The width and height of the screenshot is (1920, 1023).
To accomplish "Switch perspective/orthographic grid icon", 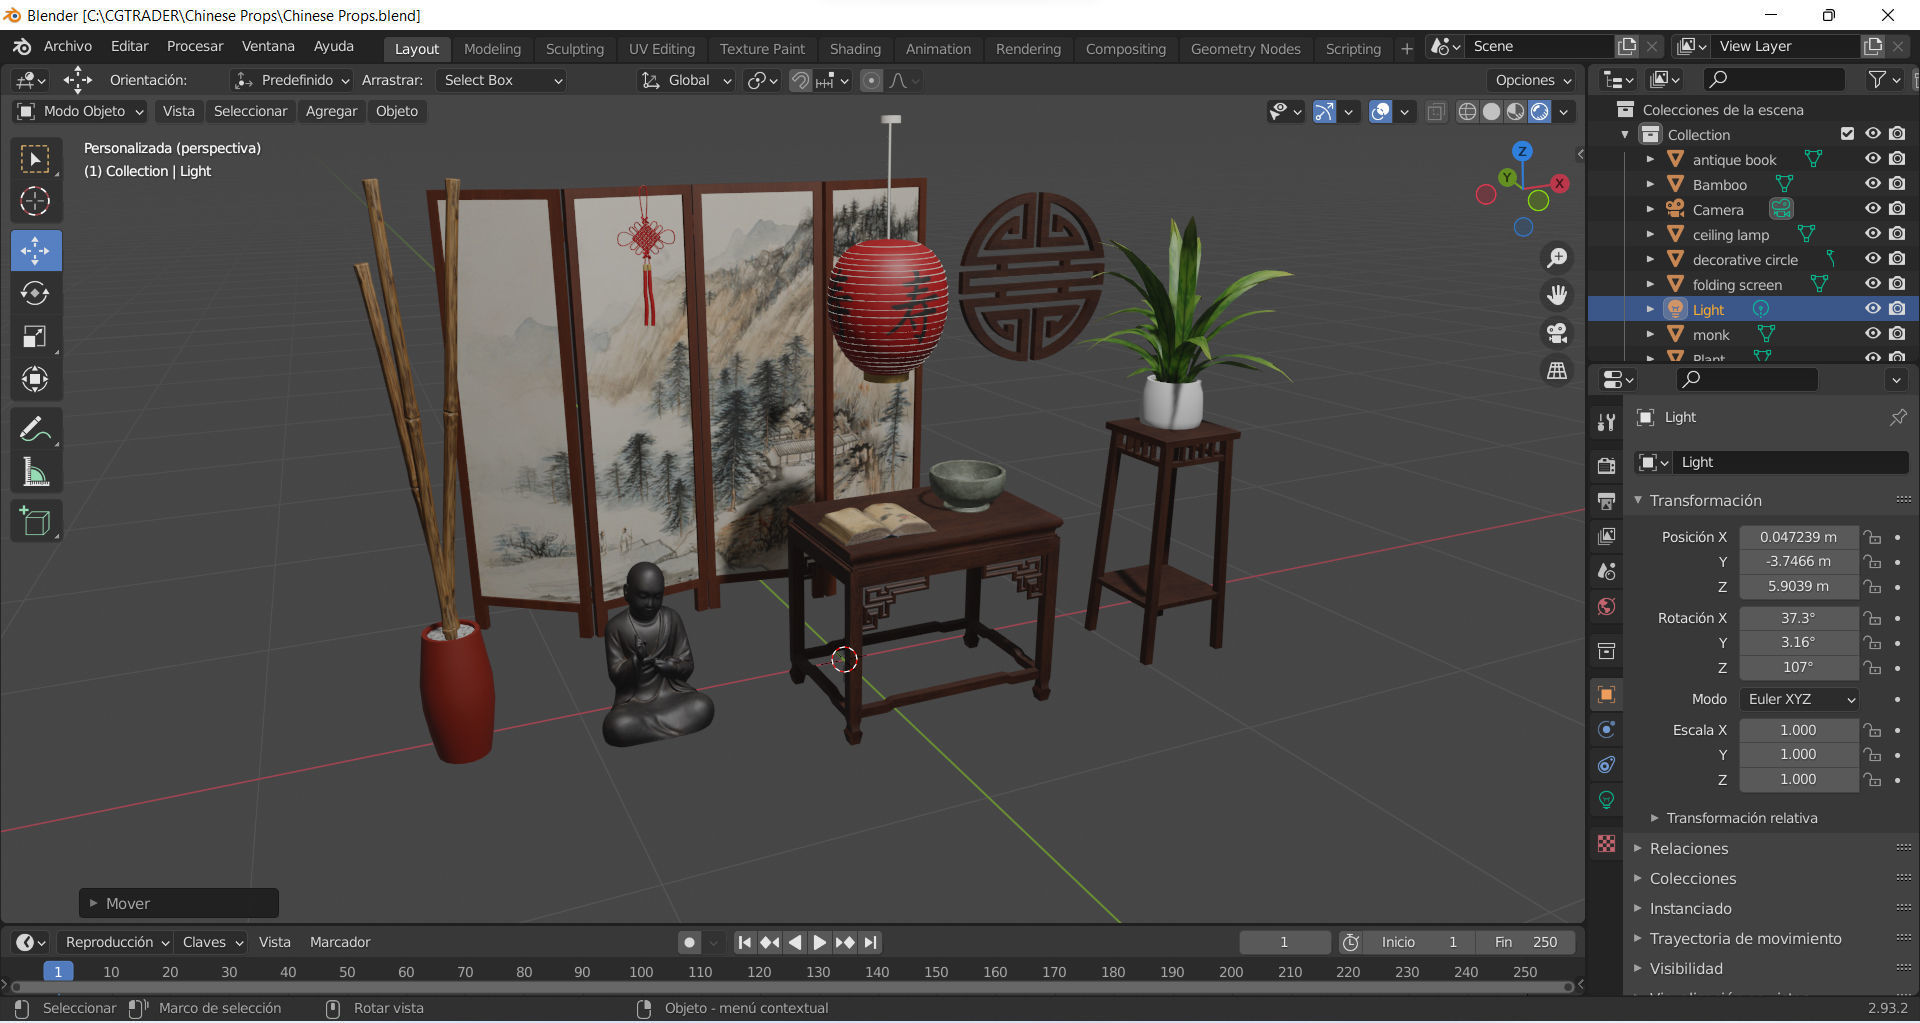I will click(1557, 371).
